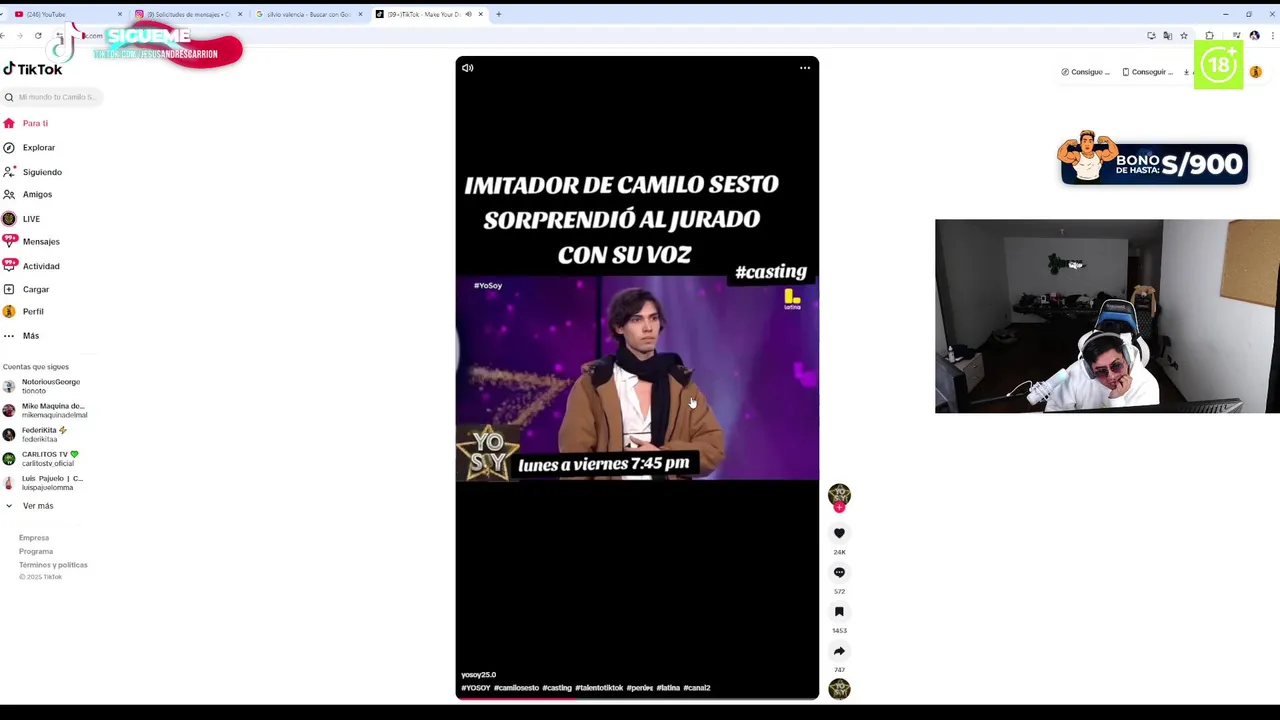Share the video with the arrow icon
This screenshot has width=1280, height=720.
pos(839,651)
